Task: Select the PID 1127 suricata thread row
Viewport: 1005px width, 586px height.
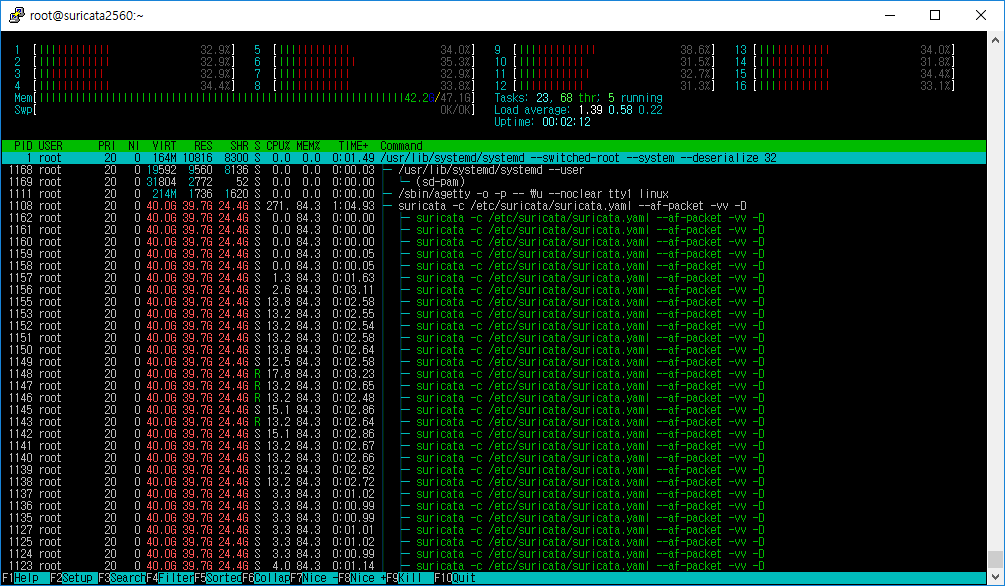Action: pos(494,530)
